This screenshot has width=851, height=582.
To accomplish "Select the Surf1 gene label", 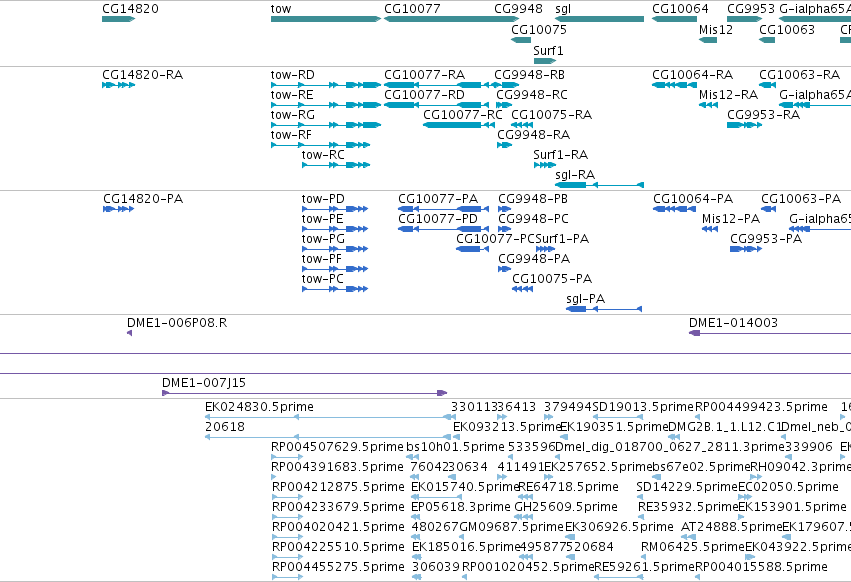I will click(548, 50).
